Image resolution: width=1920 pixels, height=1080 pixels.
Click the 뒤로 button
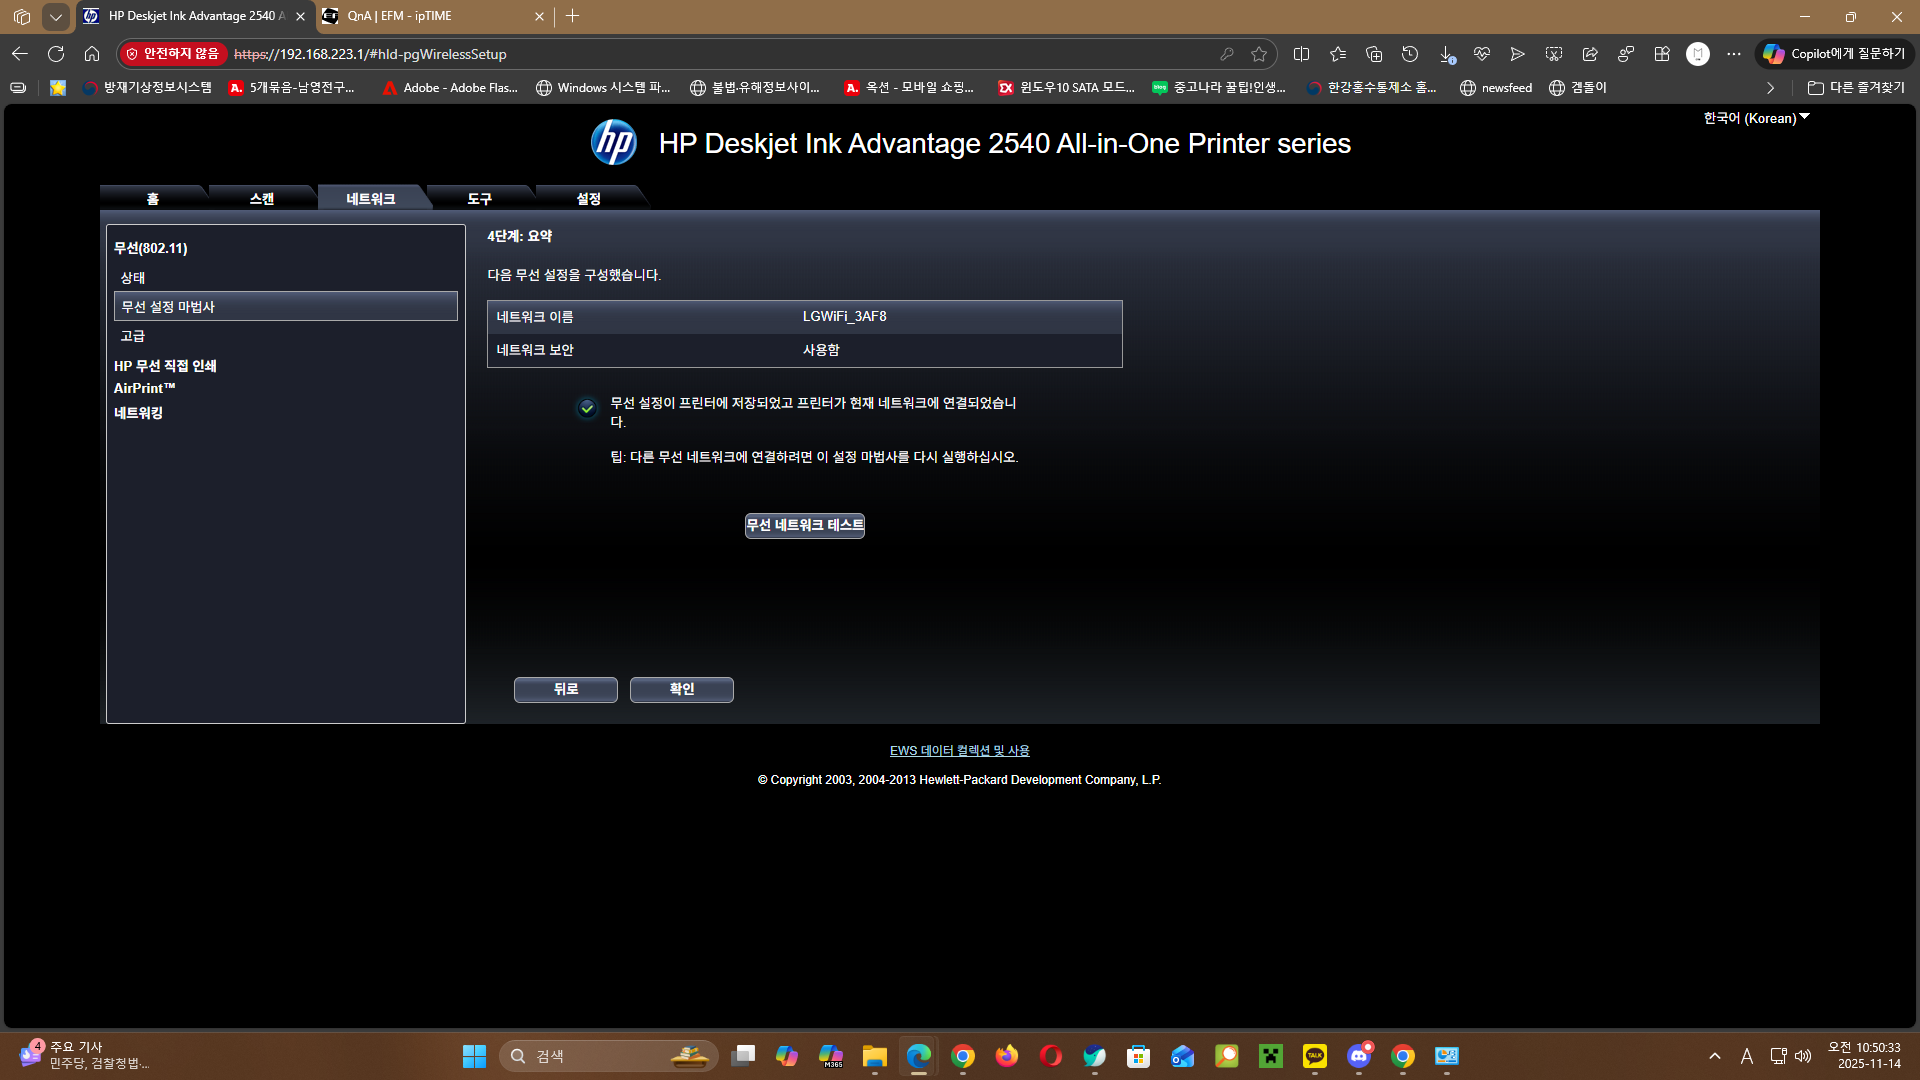566,689
